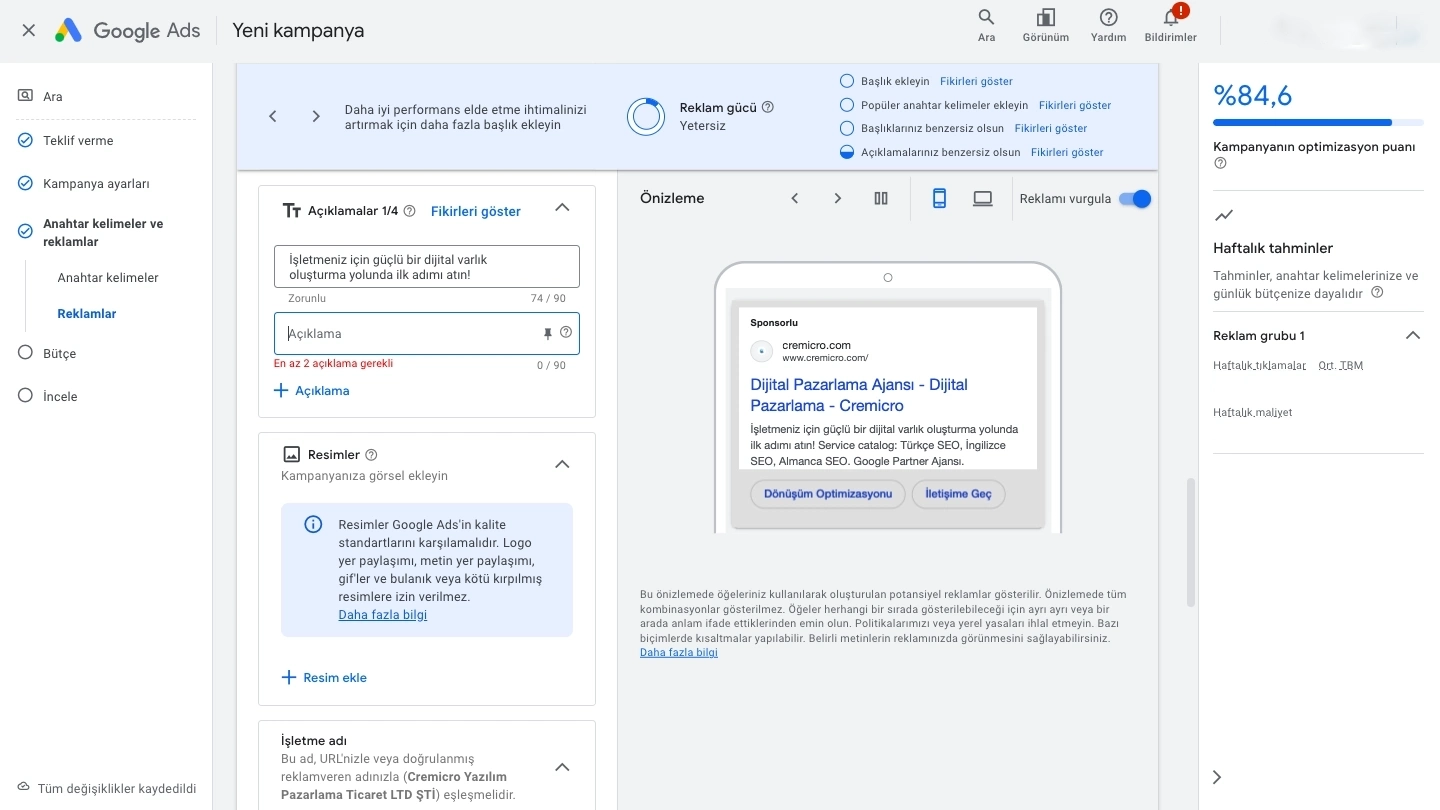Switch preview to mobile device
The width and height of the screenshot is (1440, 810).
939,198
